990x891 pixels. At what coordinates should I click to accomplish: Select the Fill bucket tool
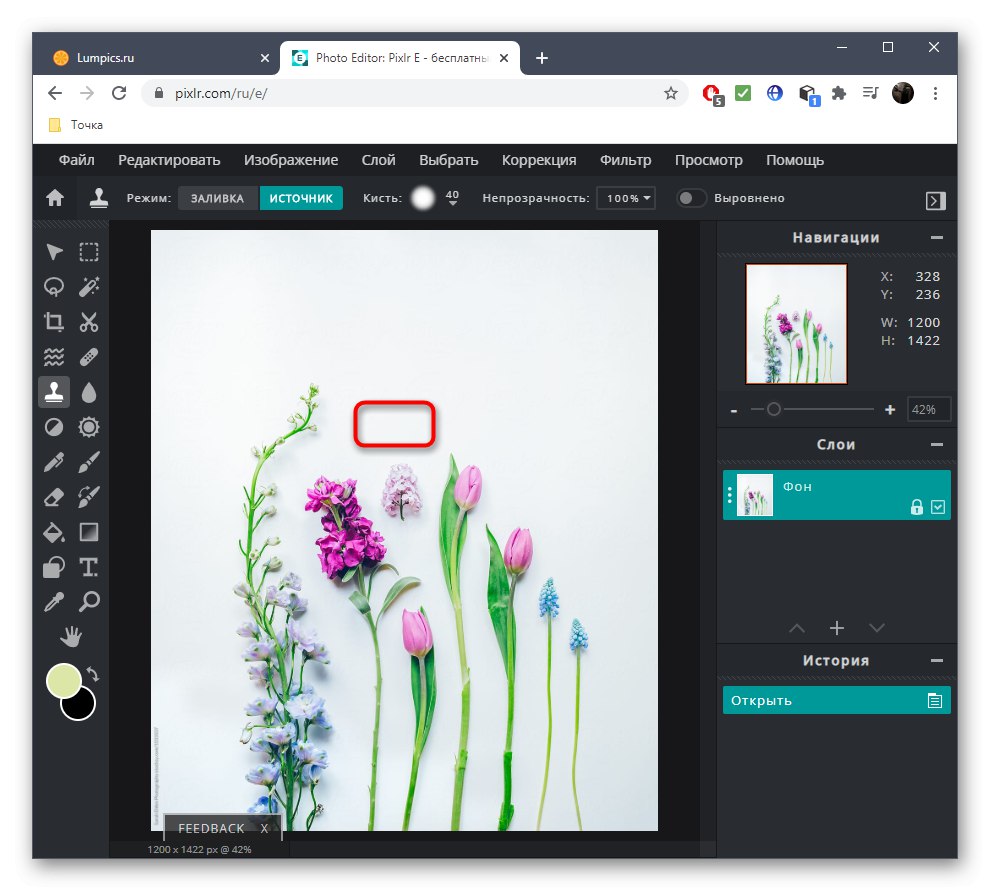tap(54, 532)
